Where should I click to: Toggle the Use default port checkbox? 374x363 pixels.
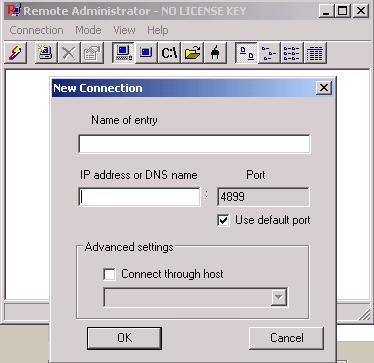pyautogui.click(x=223, y=220)
